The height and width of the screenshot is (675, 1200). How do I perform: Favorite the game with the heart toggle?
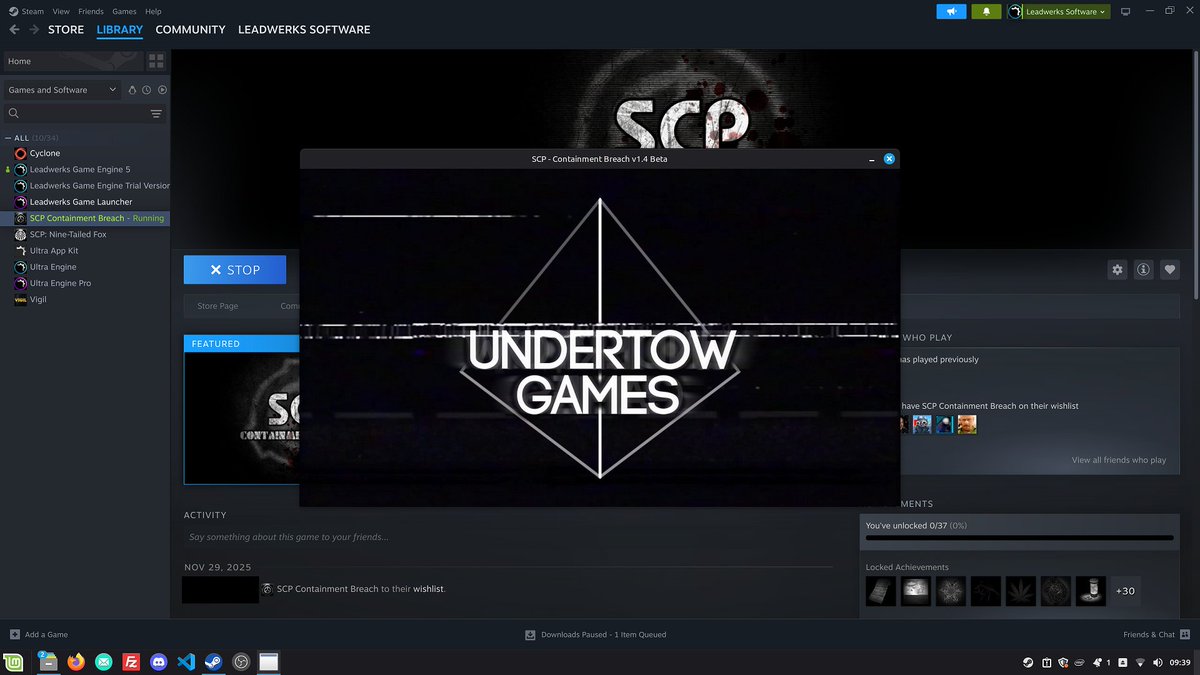(x=1169, y=269)
